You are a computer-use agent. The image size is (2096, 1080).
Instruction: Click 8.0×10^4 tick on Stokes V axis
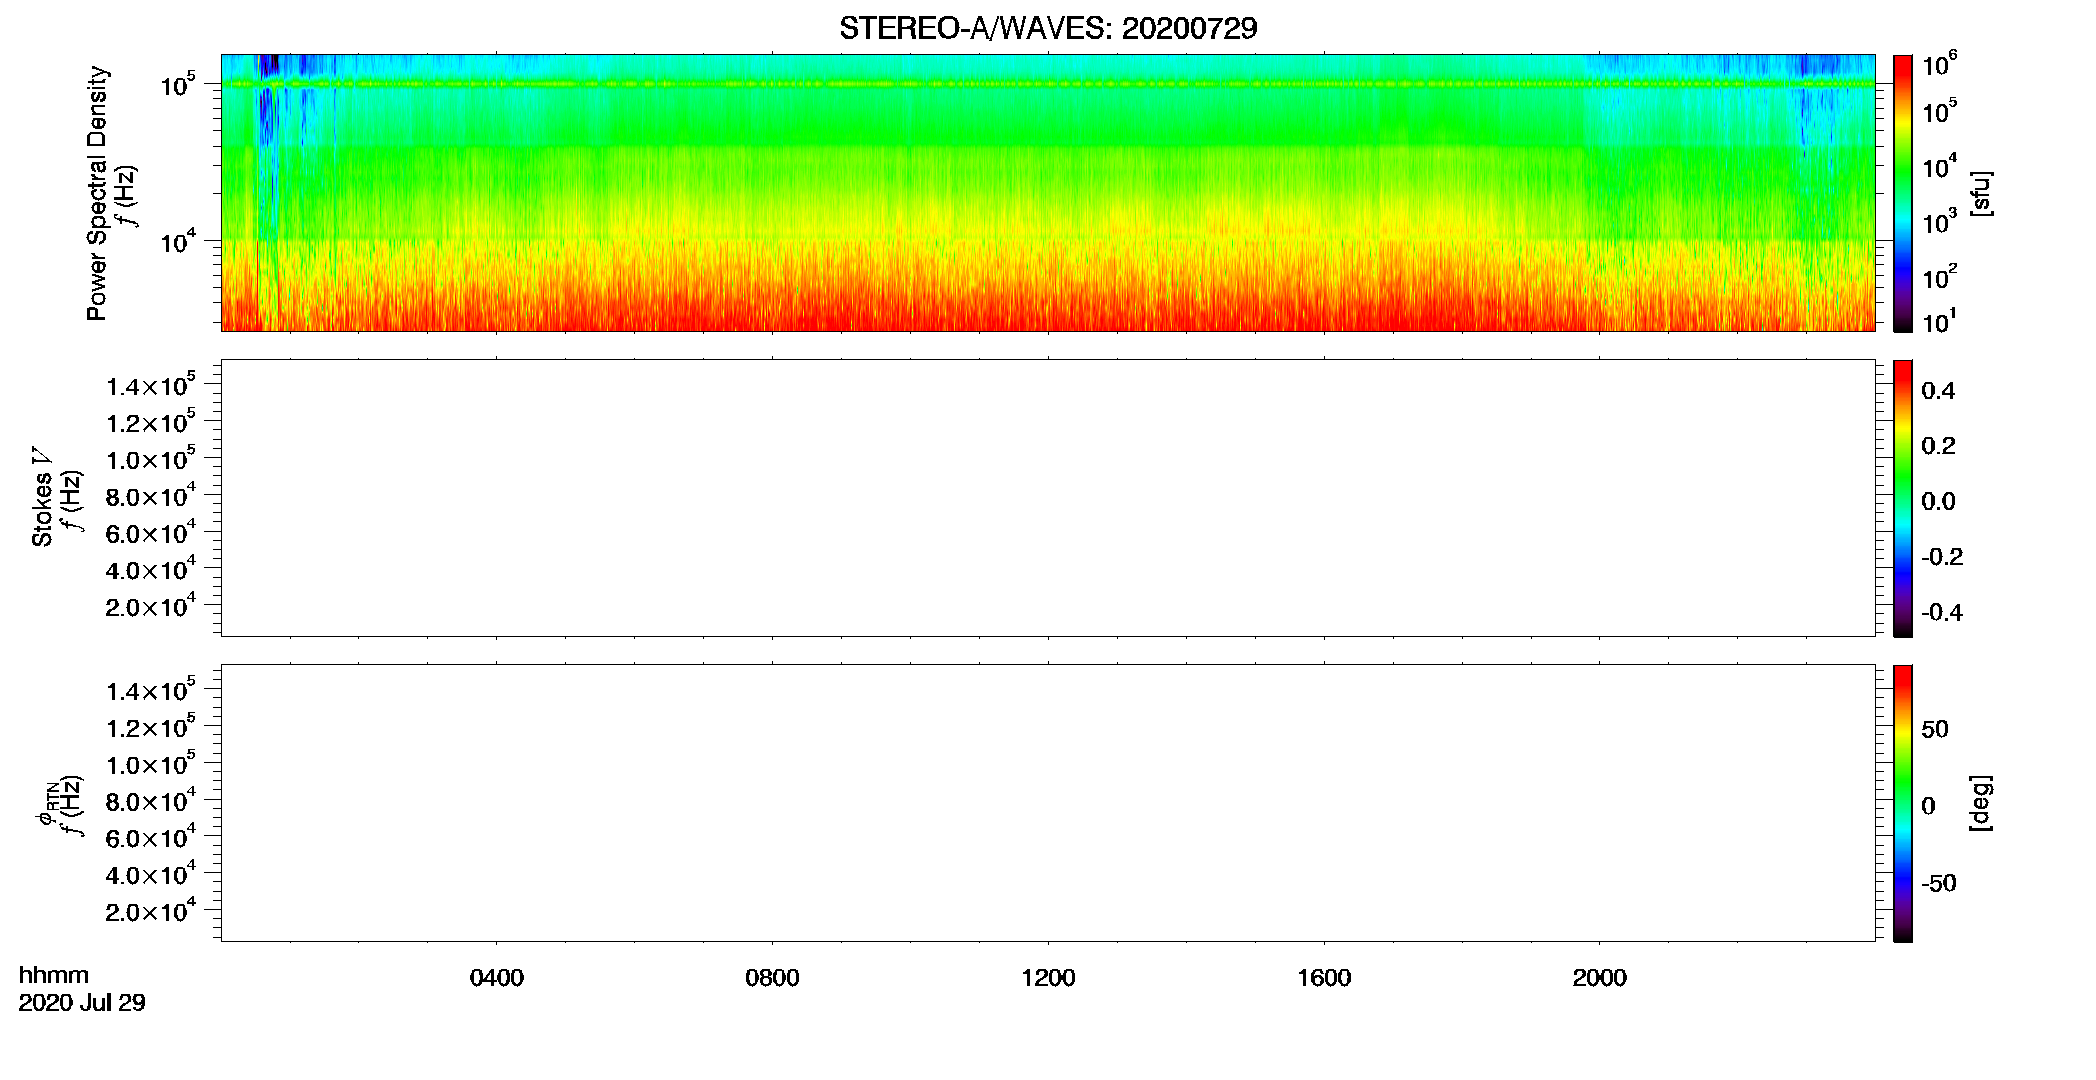click(x=151, y=496)
